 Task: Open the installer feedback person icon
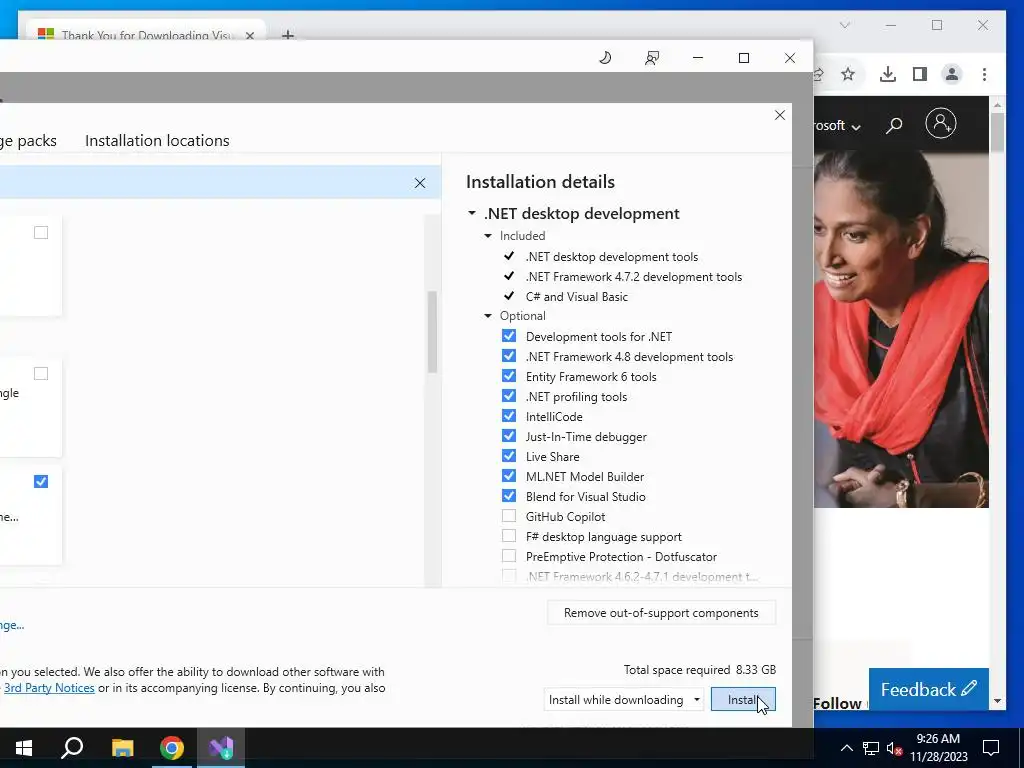tap(652, 58)
